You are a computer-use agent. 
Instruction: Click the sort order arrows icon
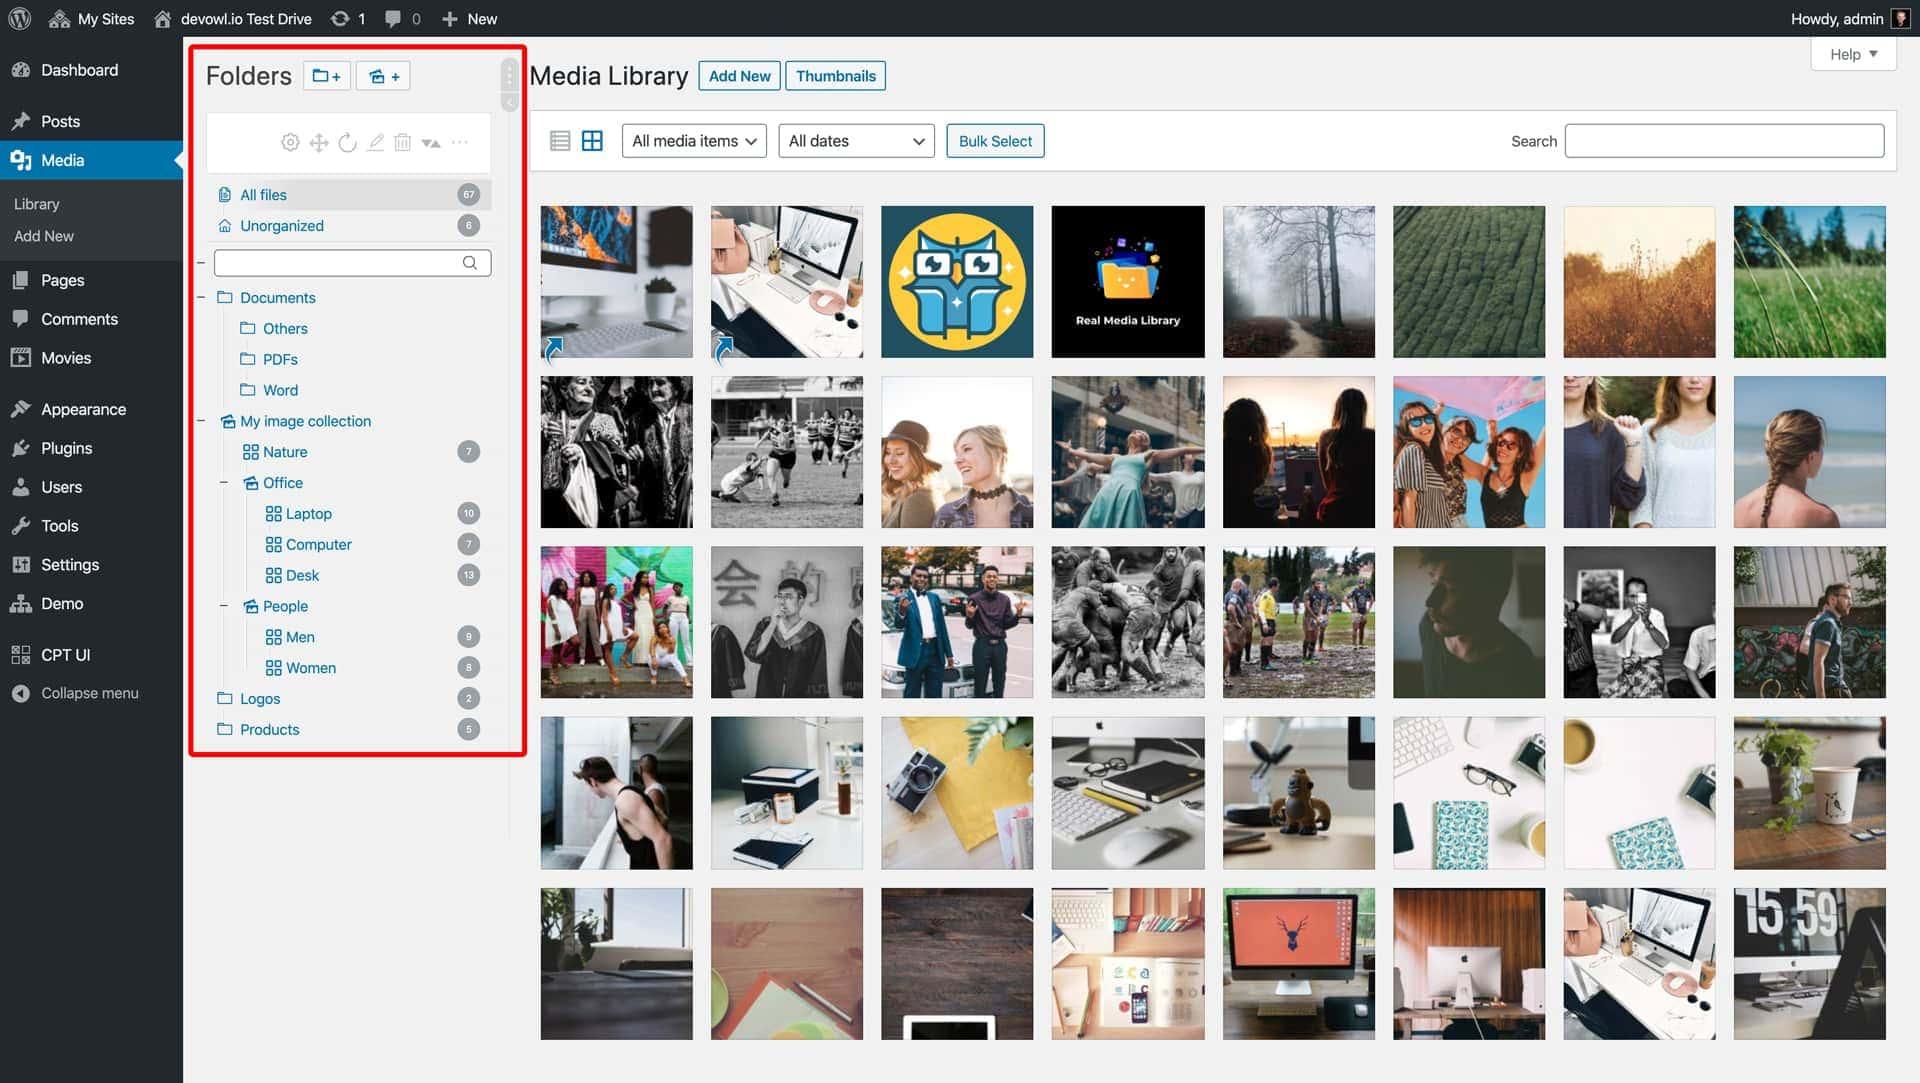click(x=431, y=143)
